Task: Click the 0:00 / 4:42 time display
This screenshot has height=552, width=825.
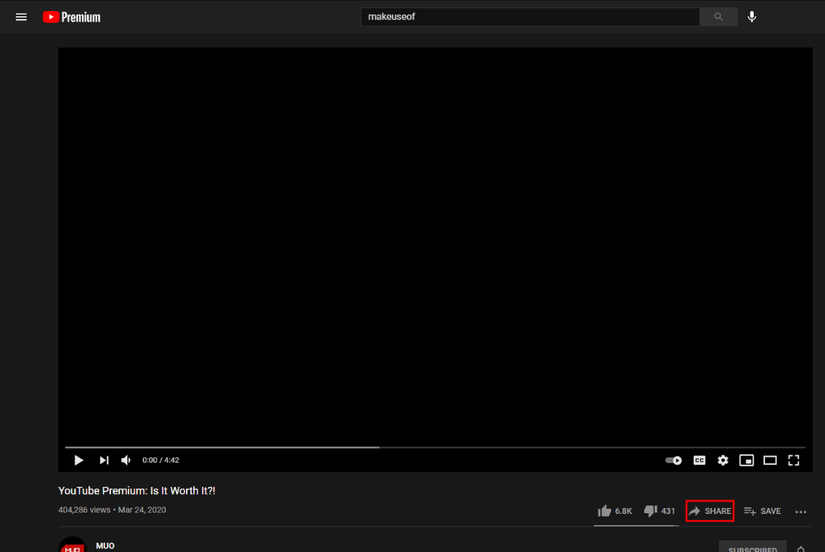Action: (x=160, y=460)
